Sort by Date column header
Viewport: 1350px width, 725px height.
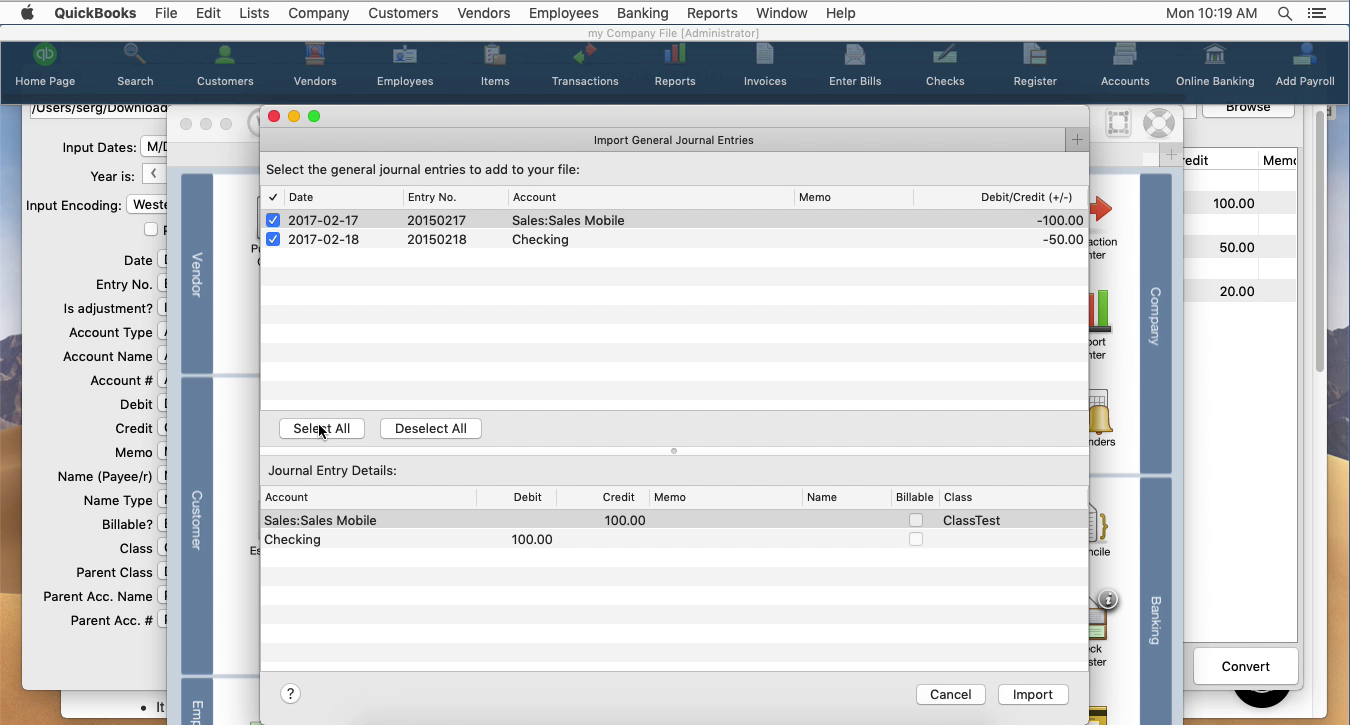(344, 197)
